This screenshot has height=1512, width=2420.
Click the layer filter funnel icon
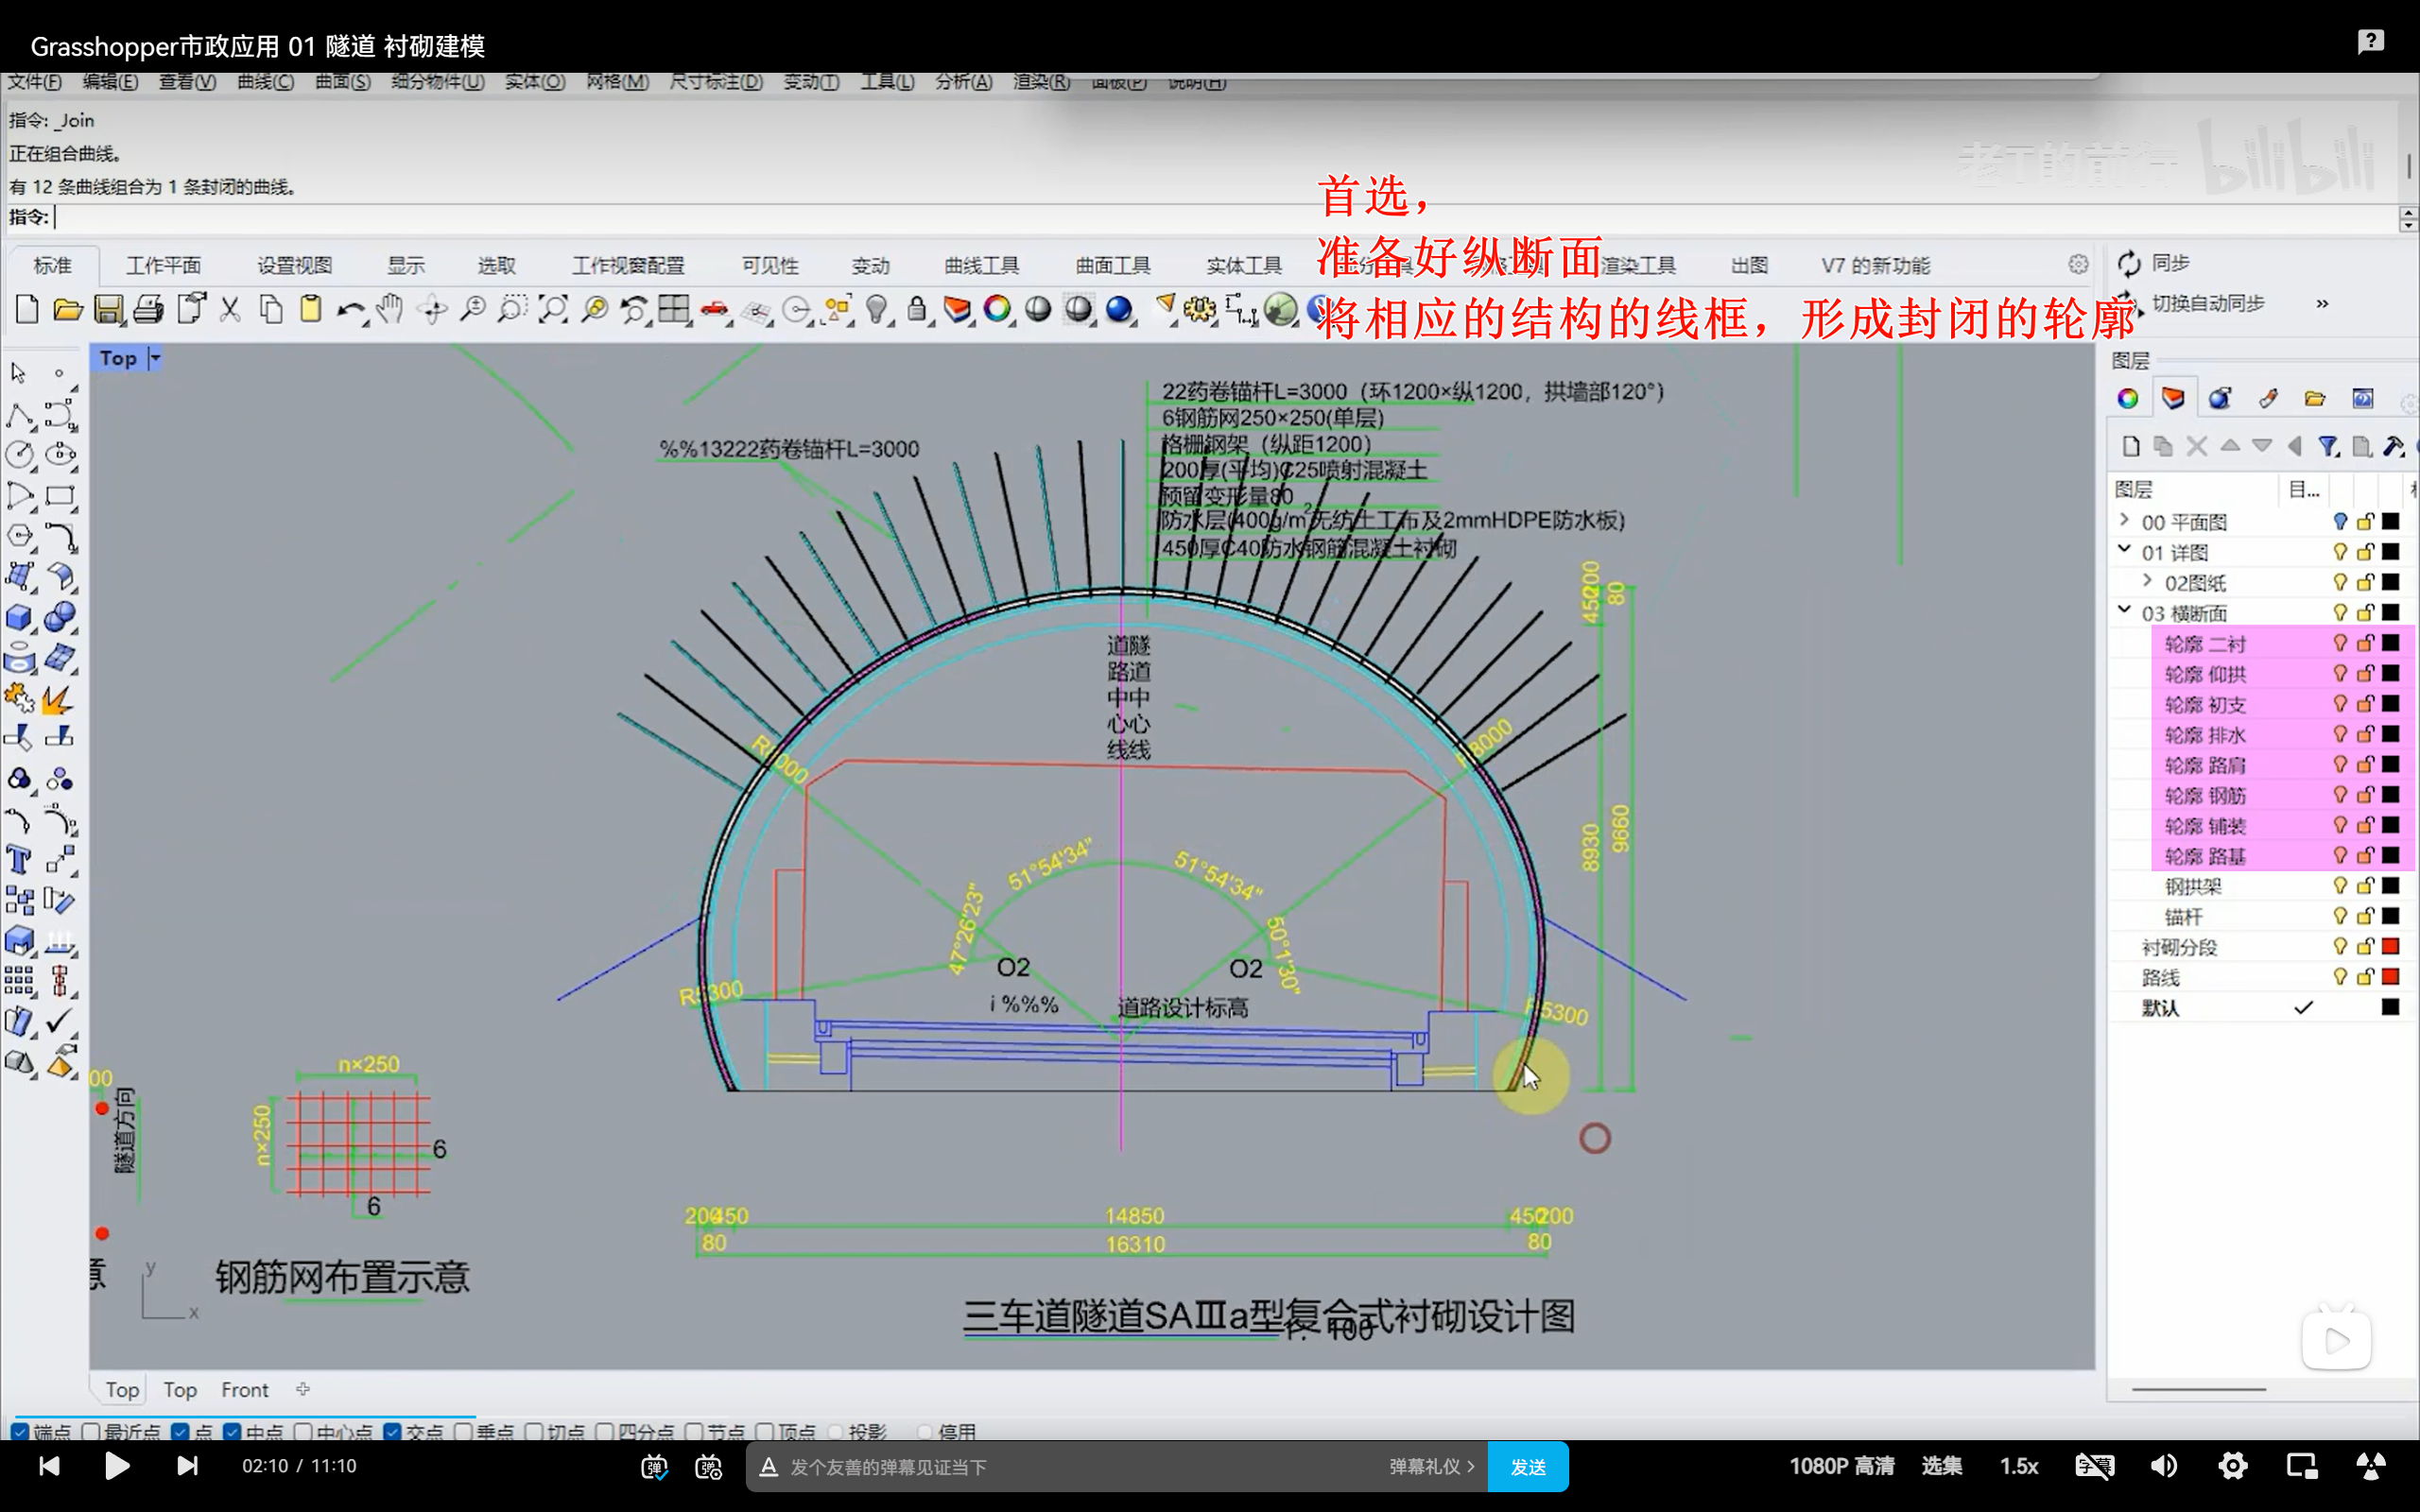2328,446
